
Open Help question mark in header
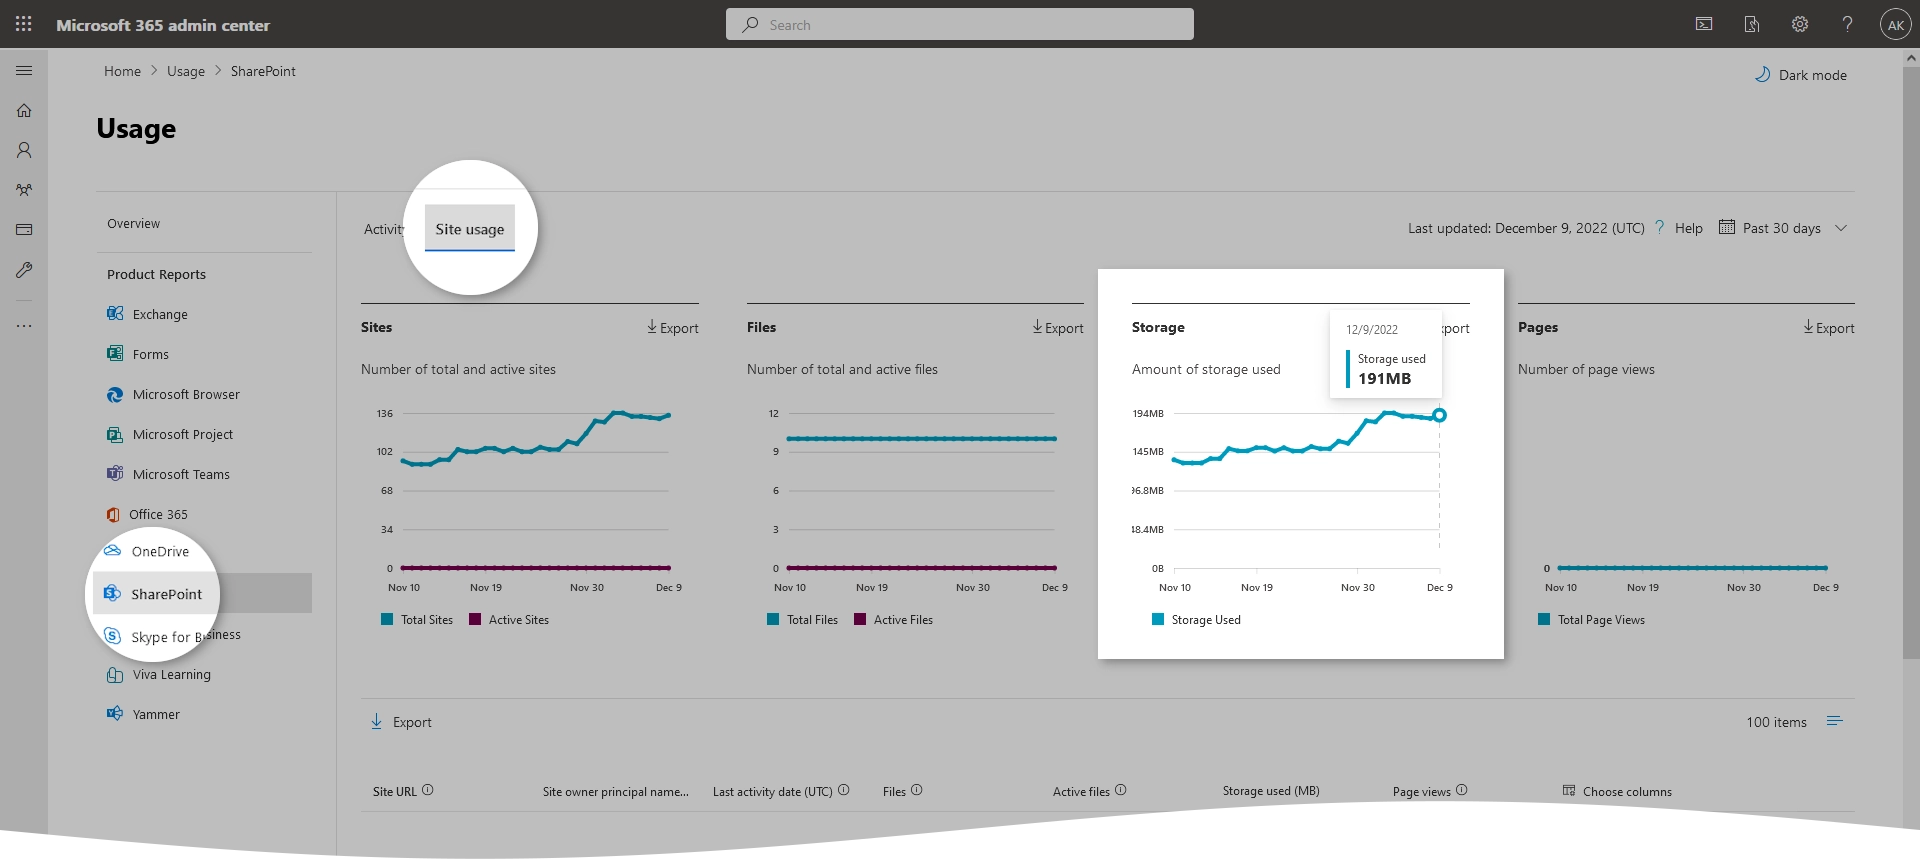coord(1847,24)
